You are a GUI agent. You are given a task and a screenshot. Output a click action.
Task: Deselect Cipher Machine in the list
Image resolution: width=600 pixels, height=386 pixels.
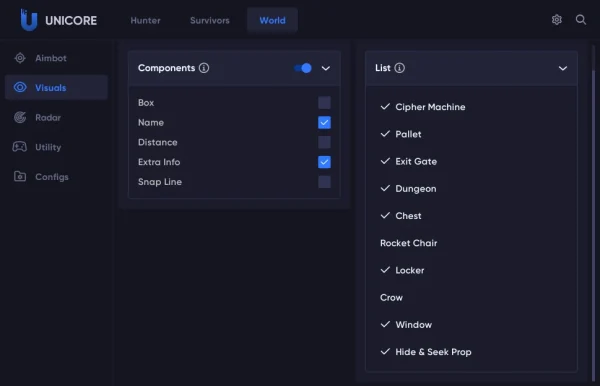point(471,107)
